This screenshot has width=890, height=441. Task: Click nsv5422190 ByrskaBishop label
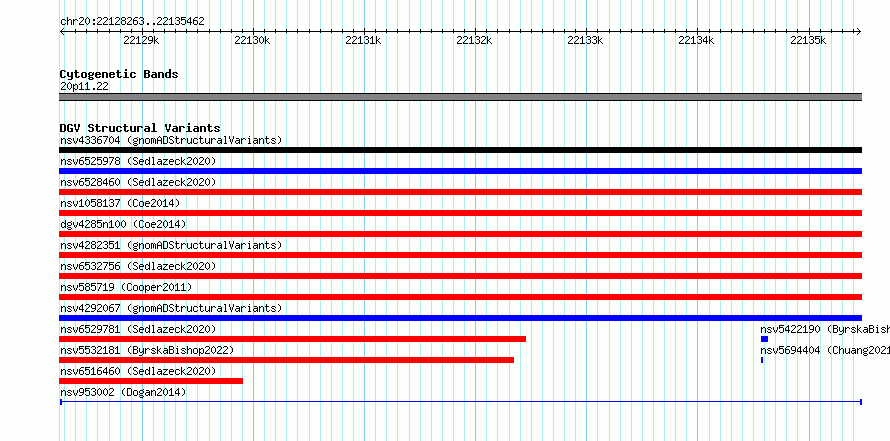pyautogui.click(x=825, y=329)
